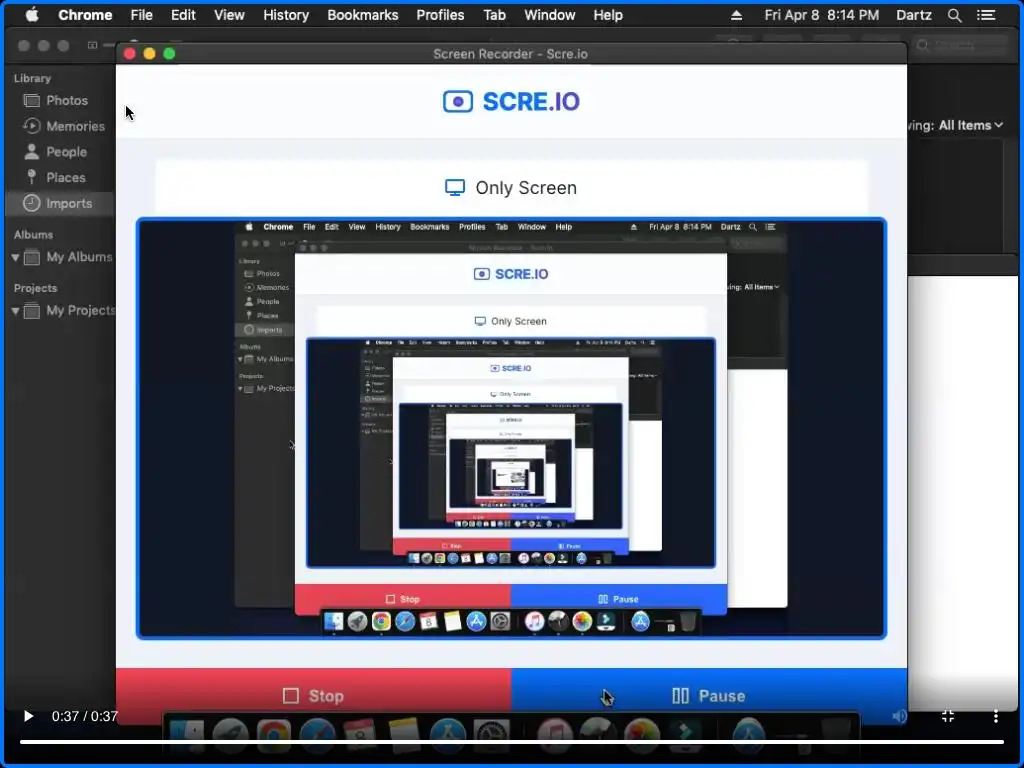Screen dimensions: 1024x768
Task: Open Music from the main Dock
Action: tap(554, 735)
